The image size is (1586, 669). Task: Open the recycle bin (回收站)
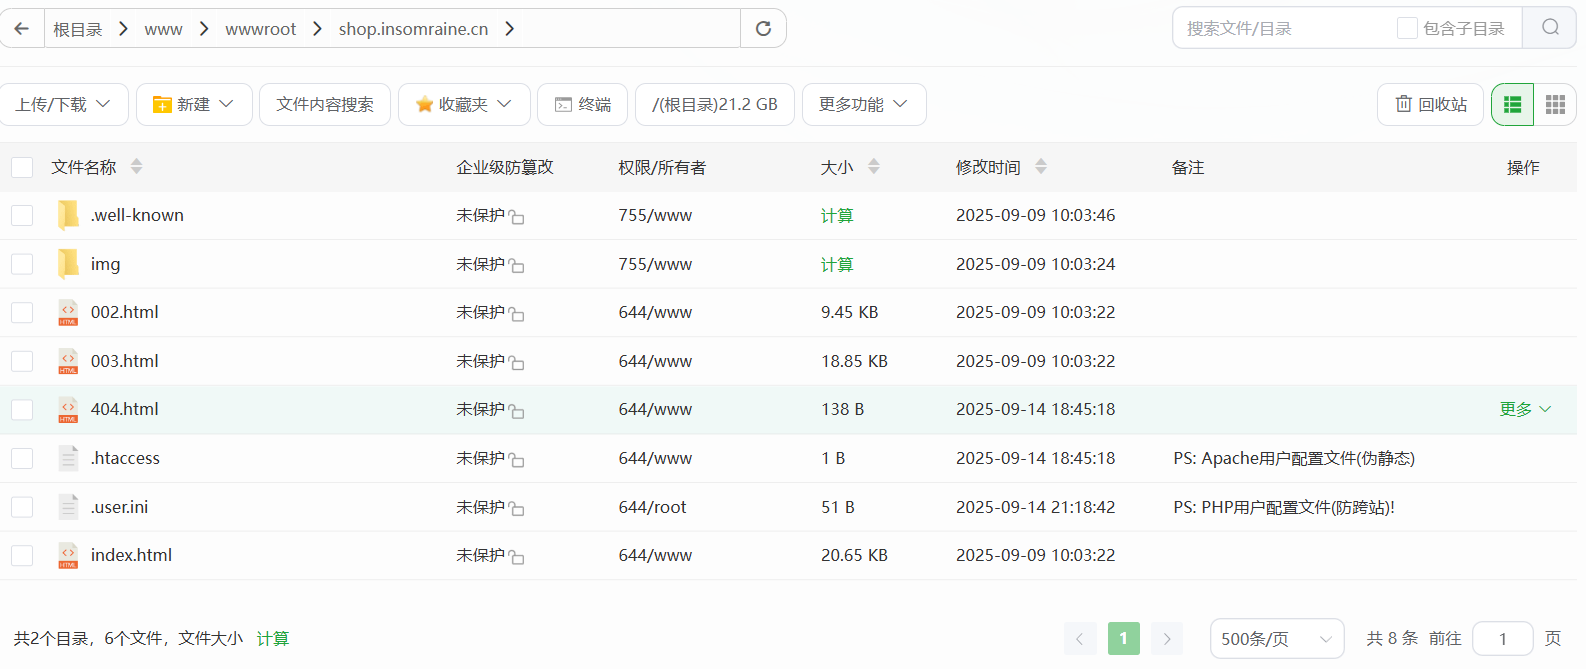pos(1431,105)
